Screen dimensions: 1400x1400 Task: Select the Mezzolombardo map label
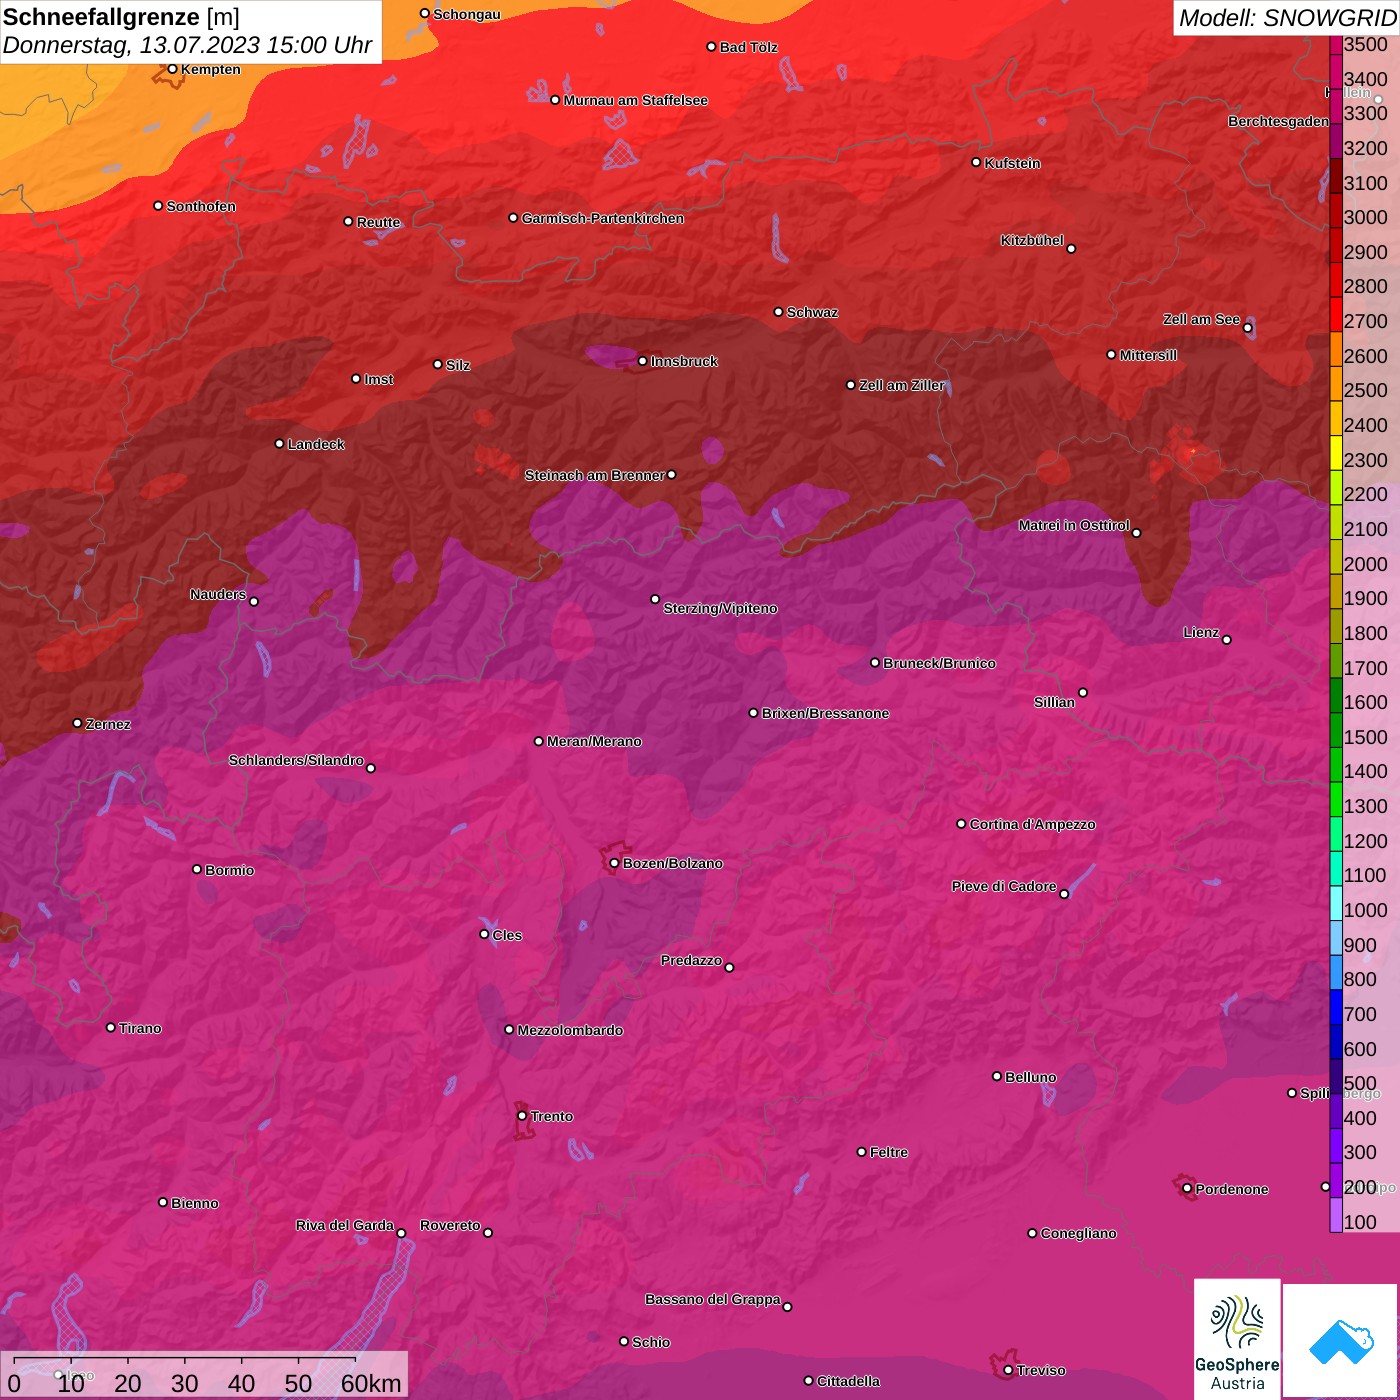(x=570, y=1030)
